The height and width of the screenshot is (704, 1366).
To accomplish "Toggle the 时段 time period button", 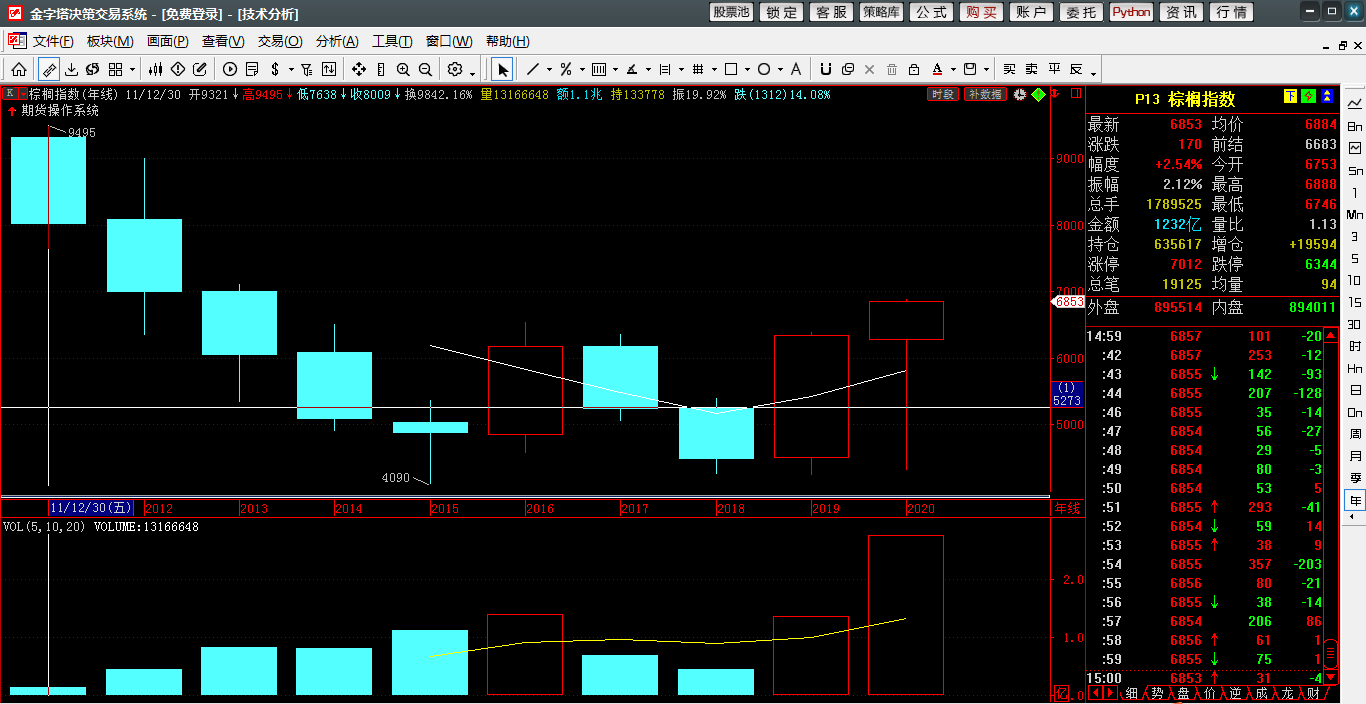I will point(942,94).
